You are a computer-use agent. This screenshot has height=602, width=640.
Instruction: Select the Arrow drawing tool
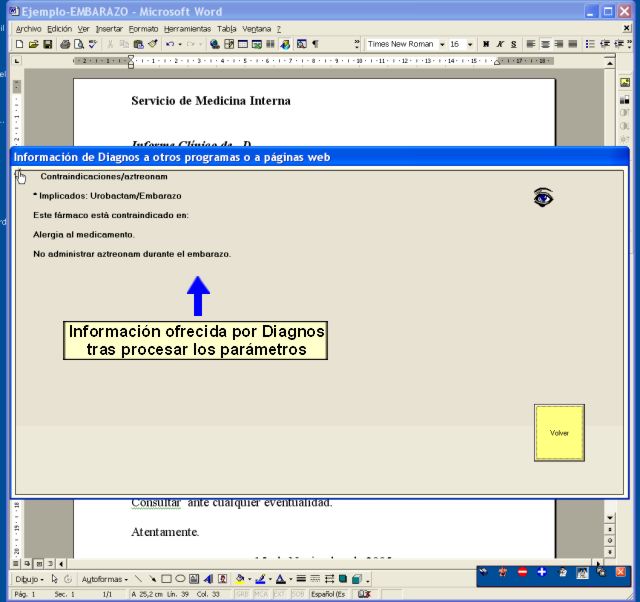coord(152,579)
